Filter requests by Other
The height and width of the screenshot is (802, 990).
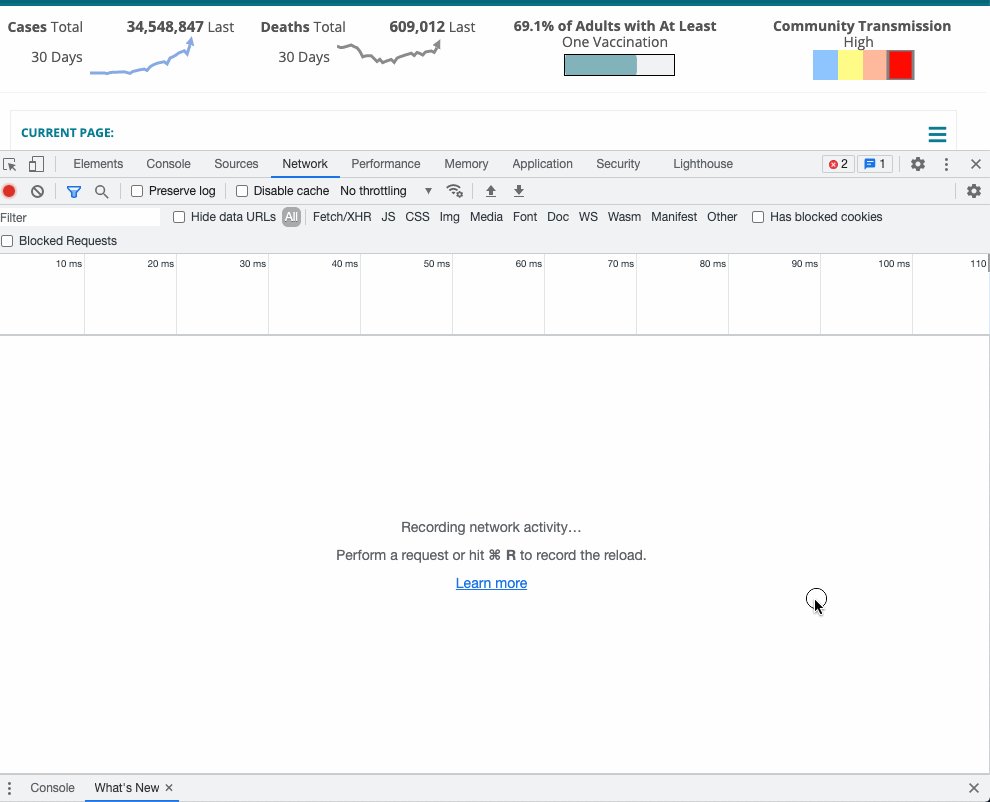click(x=722, y=217)
